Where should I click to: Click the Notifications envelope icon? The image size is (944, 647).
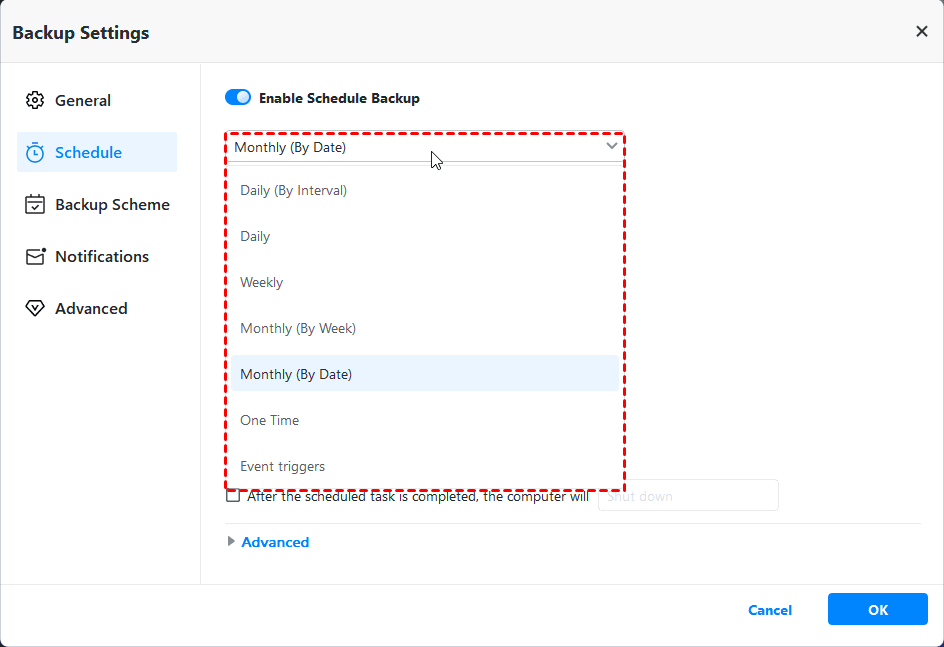coord(36,256)
